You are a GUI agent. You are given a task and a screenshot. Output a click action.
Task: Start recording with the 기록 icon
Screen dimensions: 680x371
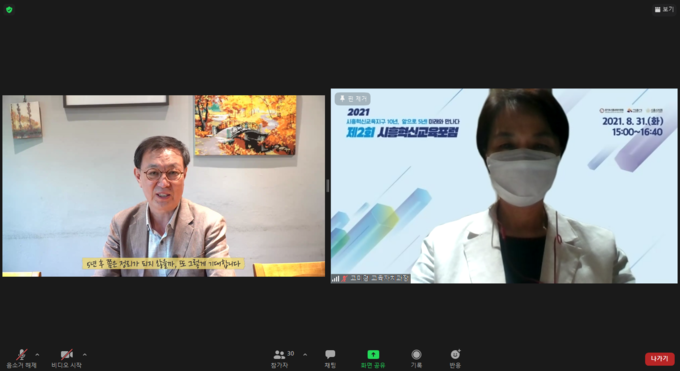click(x=416, y=359)
